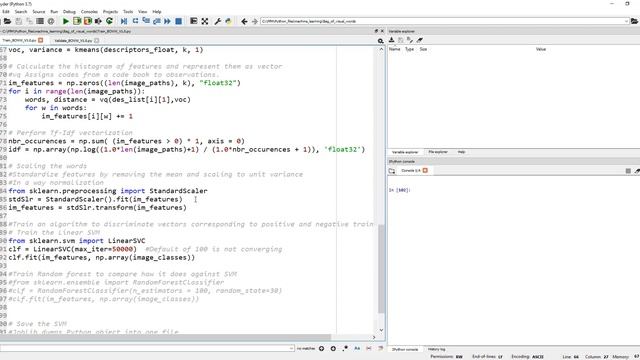Open the View menu
The width and height of the screenshot is (640, 360).
142,12
